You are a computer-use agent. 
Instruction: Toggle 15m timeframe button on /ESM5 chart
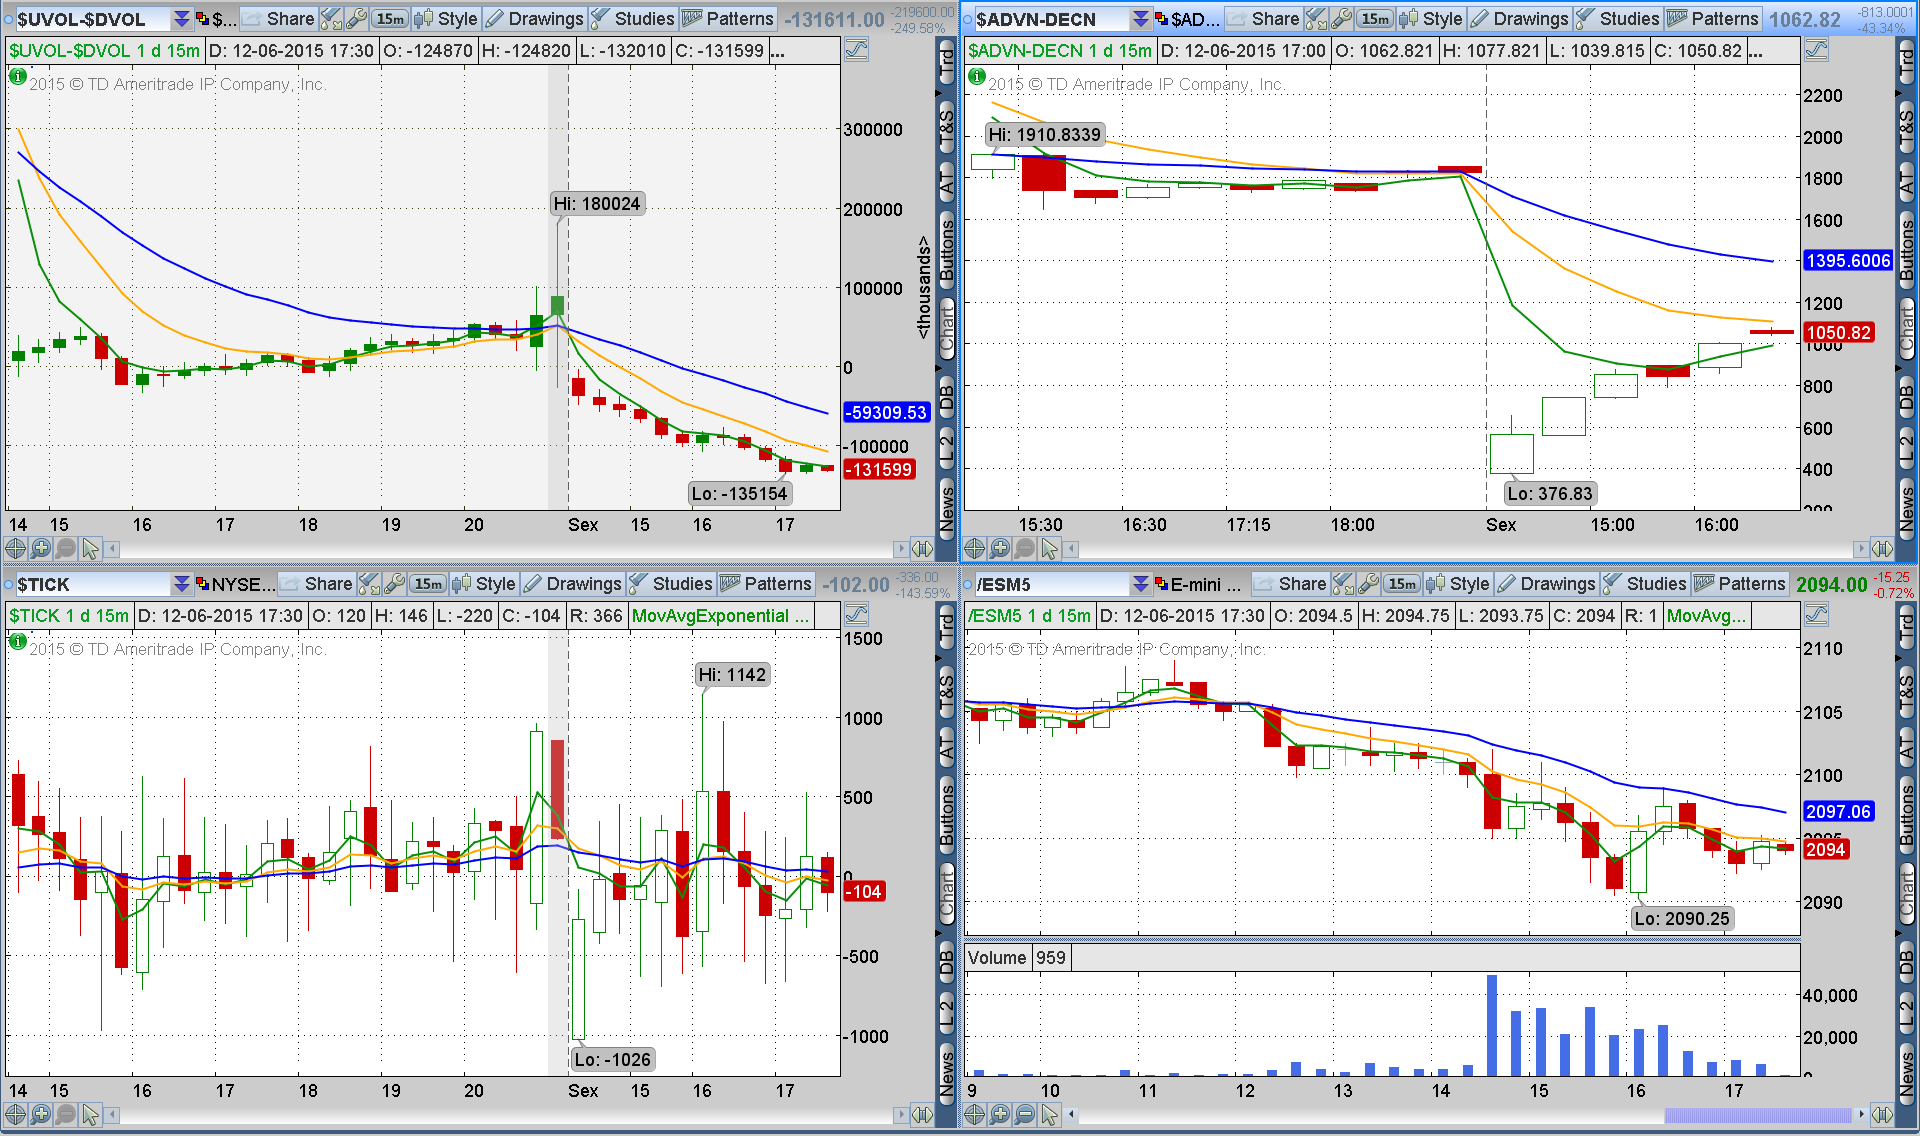[x=1402, y=584]
